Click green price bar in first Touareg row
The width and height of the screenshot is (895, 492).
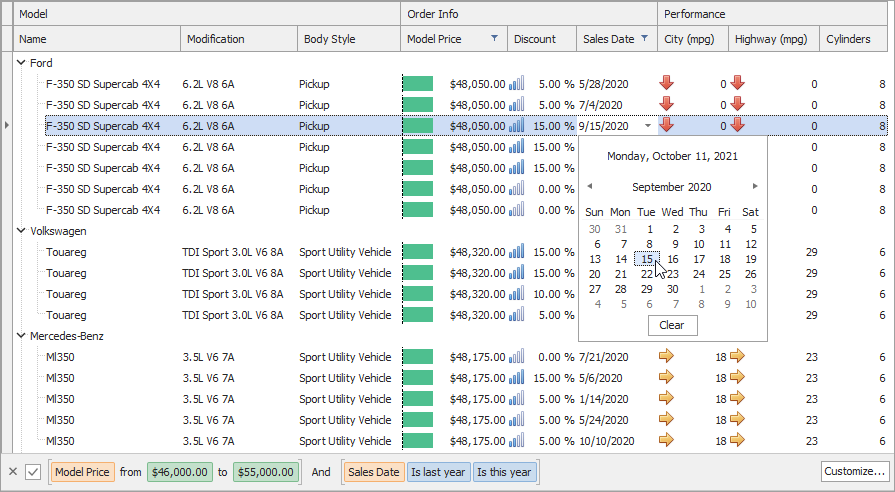coord(418,252)
